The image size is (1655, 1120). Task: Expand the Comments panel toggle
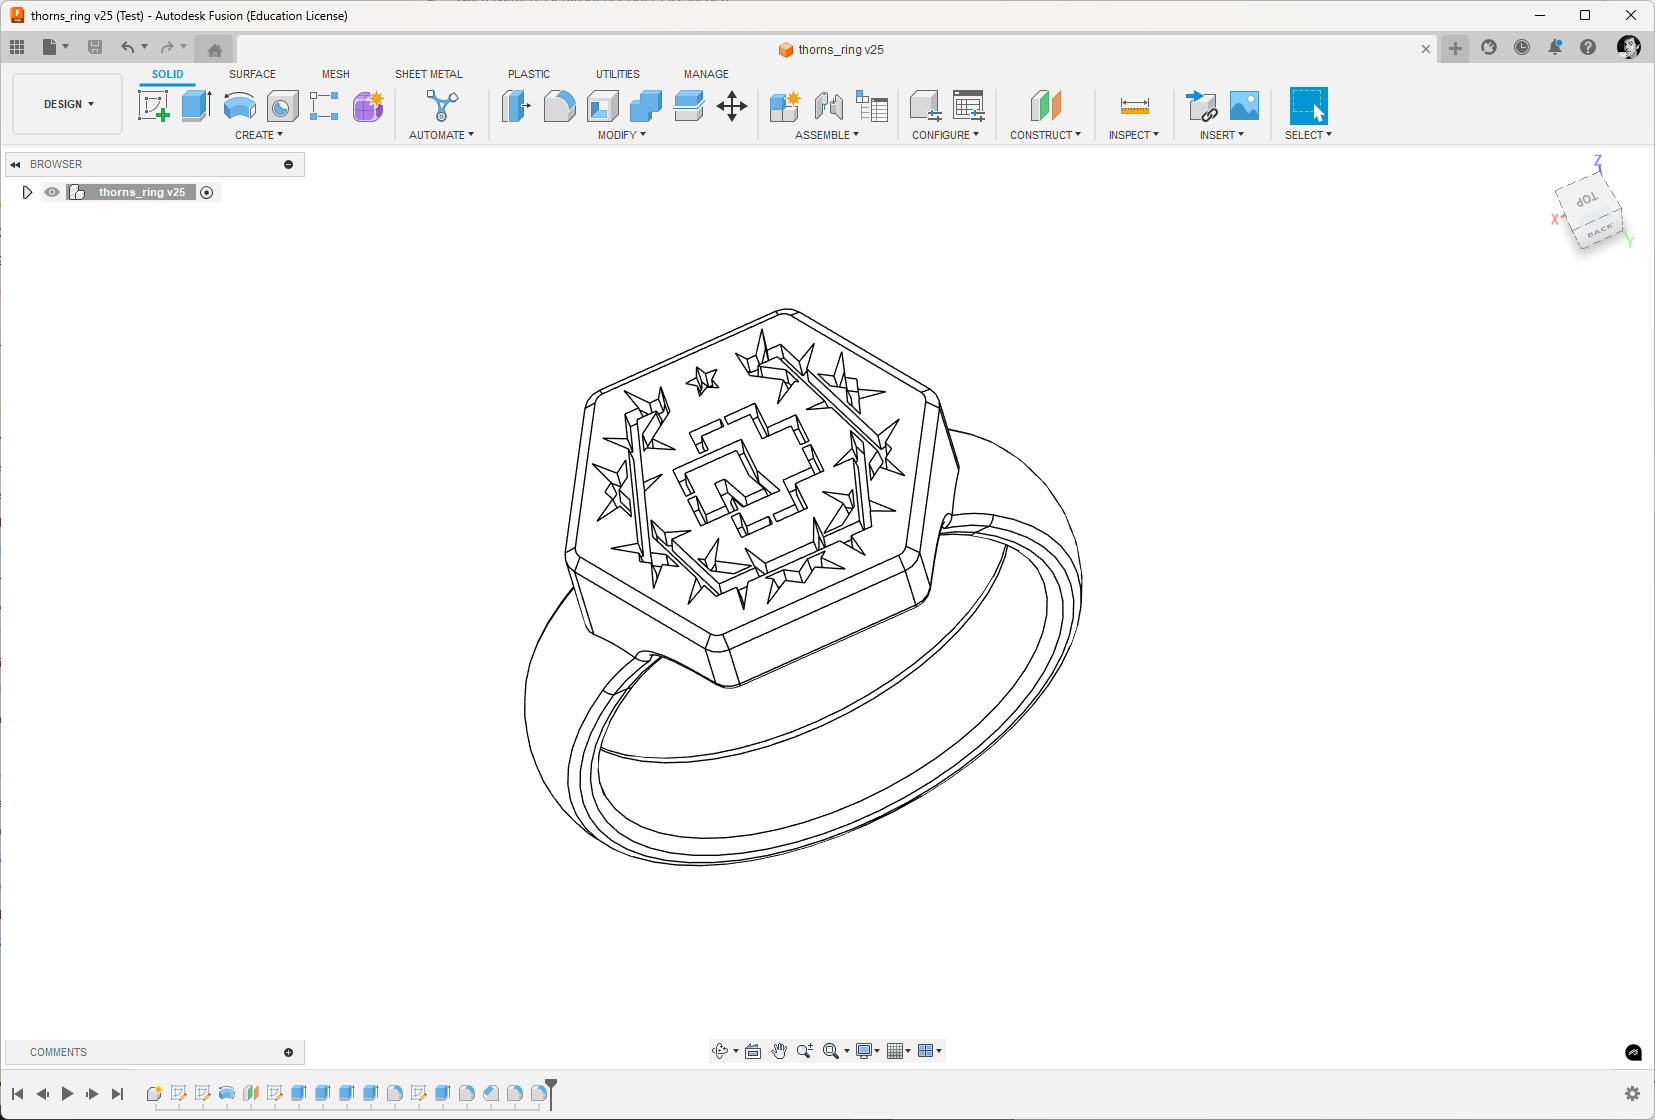coord(289,1052)
